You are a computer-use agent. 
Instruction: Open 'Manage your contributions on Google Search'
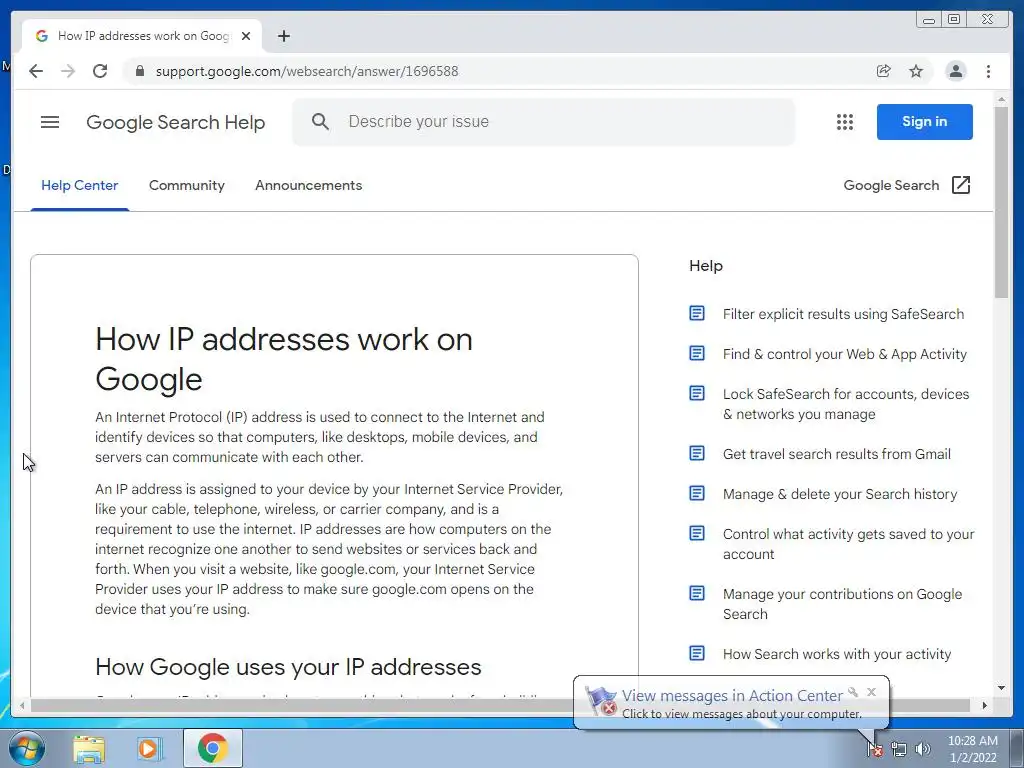click(x=842, y=604)
